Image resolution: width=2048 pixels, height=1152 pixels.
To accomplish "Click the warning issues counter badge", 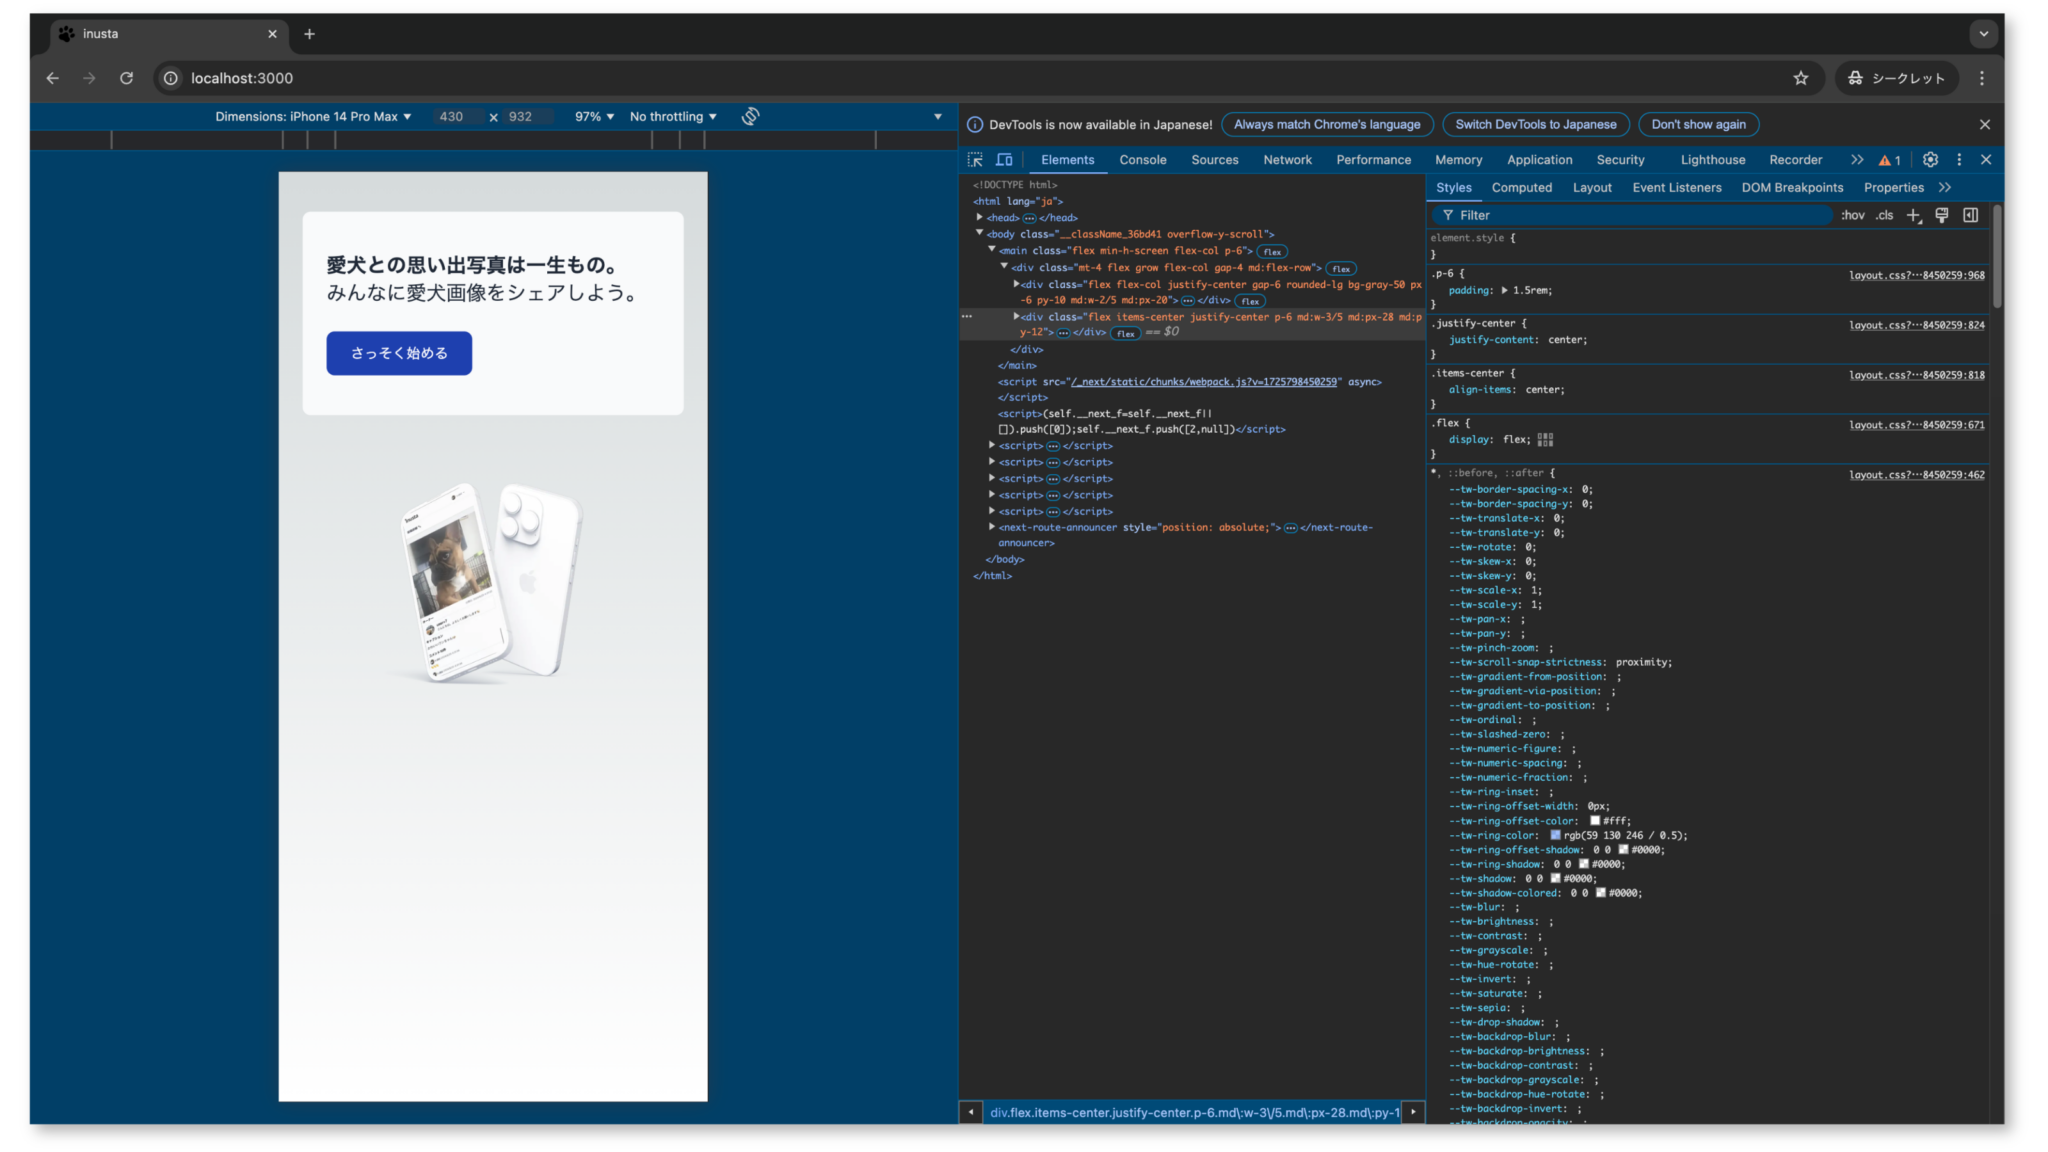I will (x=1889, y=160).
